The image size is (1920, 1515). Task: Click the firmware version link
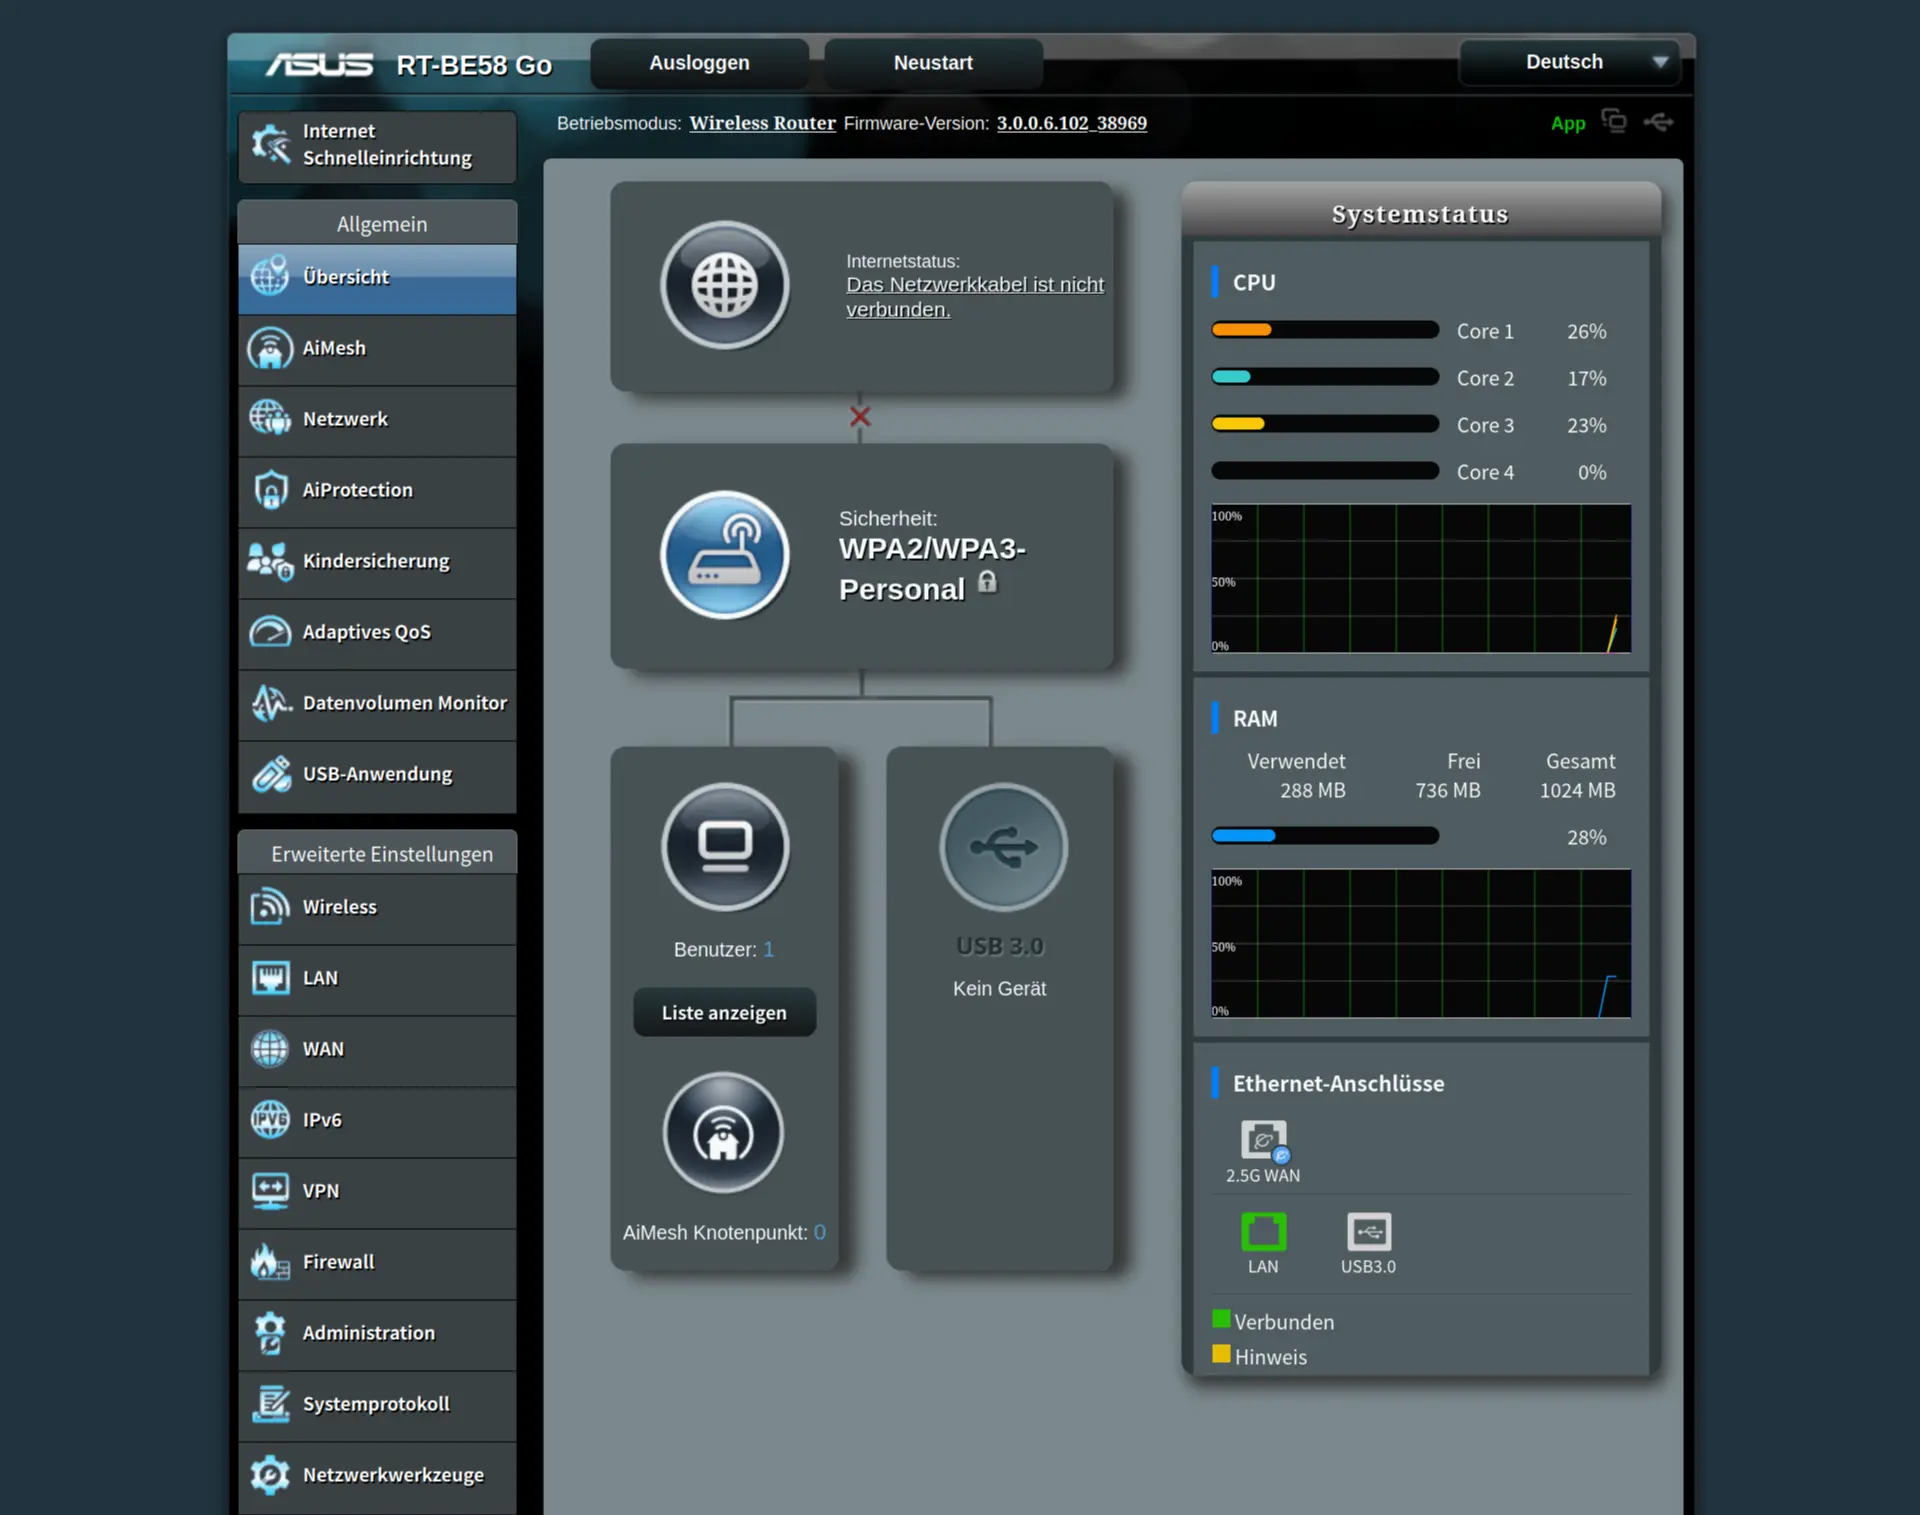(1071, 123)
